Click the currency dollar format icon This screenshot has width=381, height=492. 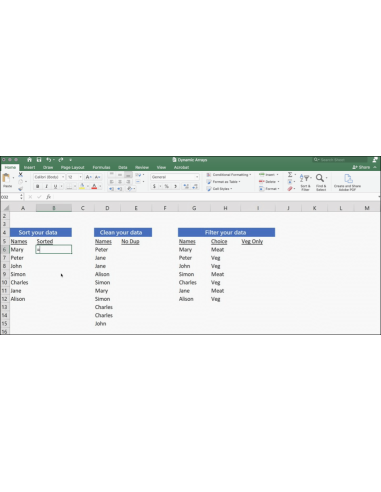(x=154, y=186)
